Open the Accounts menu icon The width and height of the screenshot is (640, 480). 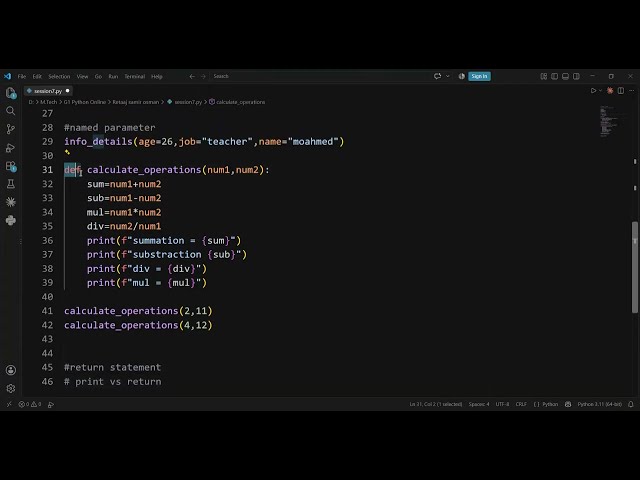(x=11, y=370)
